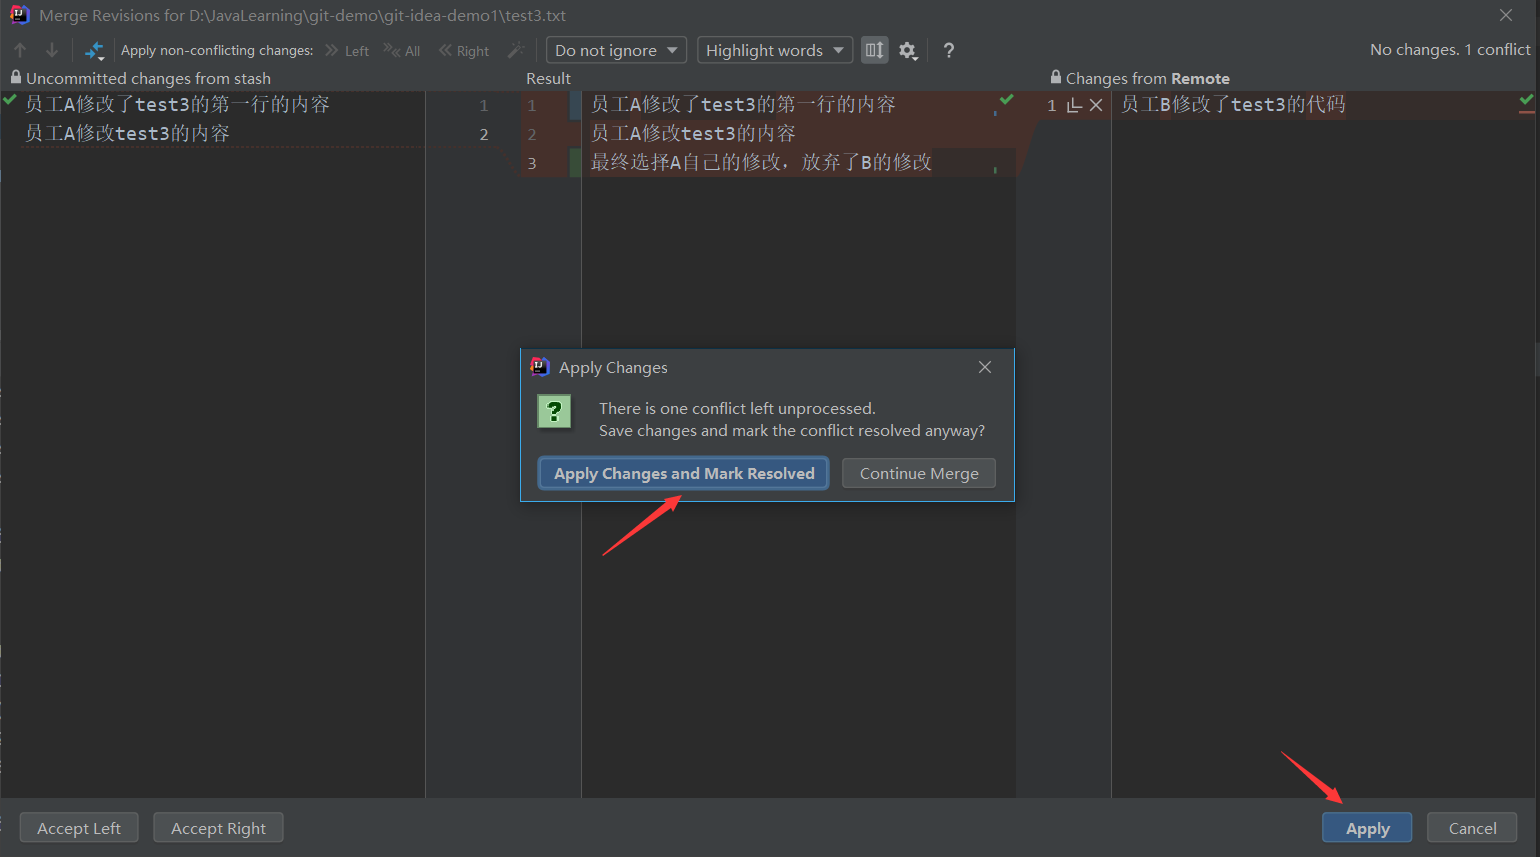Click 'Apply Changes and Mark Resolved'
The width and height of the screenshot is (1540, 857).
(x=684, y=473)
